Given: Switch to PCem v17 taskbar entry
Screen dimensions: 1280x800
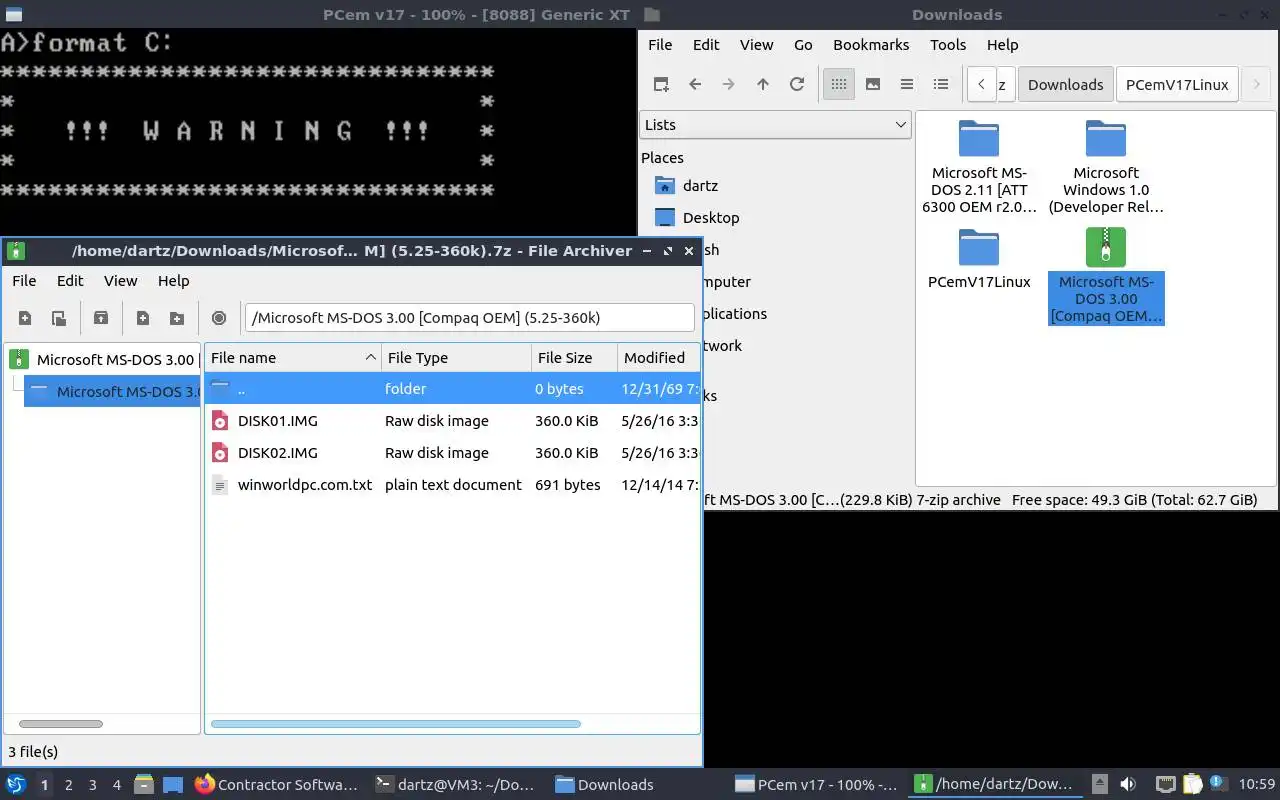Looking at the screenshot, I should pos(816,785).
